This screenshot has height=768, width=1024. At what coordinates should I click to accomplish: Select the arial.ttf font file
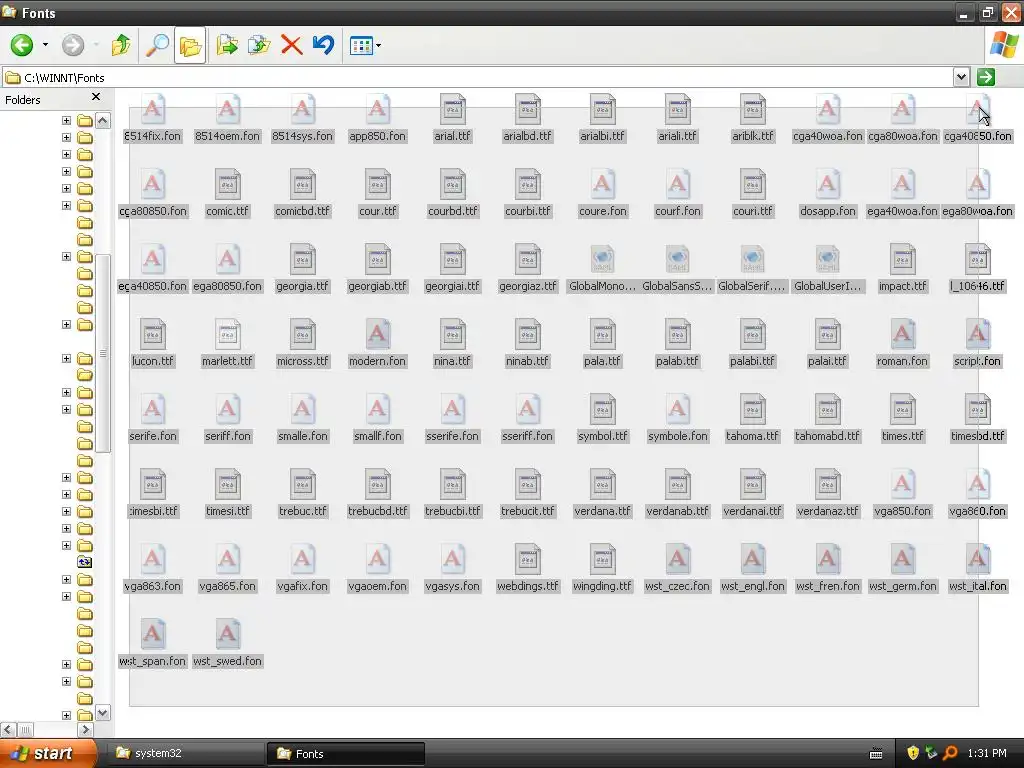(452, 119)
